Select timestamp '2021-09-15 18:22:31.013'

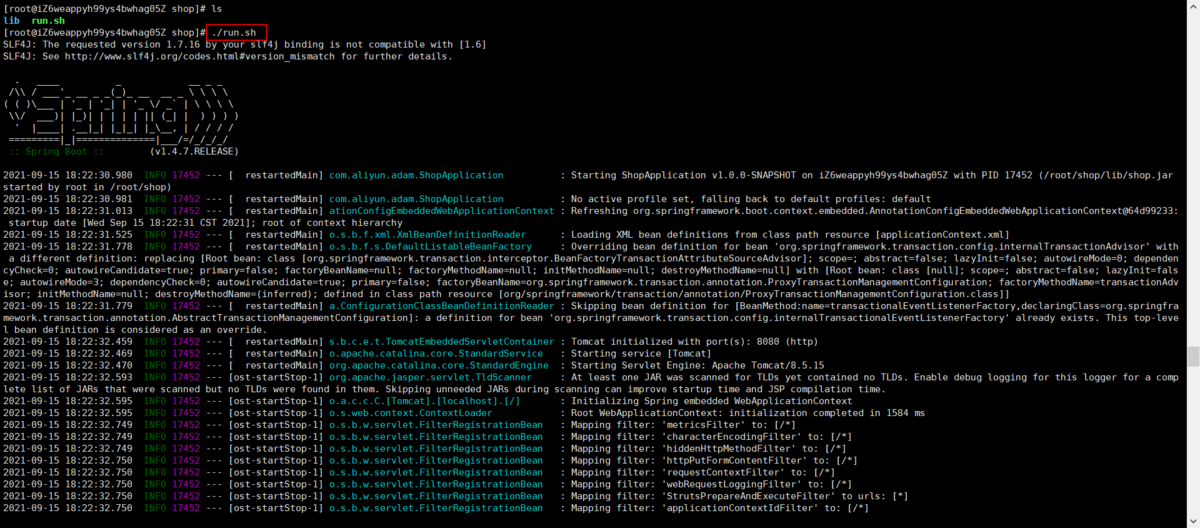click(x=68, y=212)
